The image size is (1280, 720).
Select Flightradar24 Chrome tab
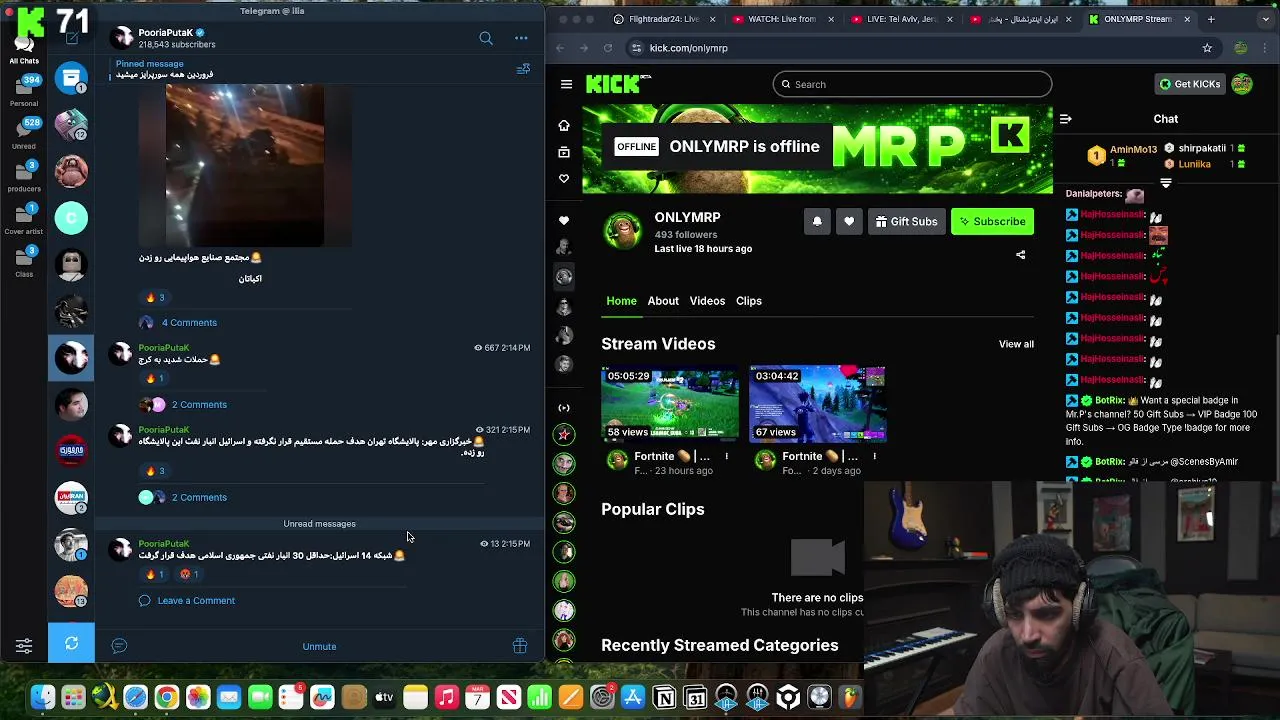[665, 19]
